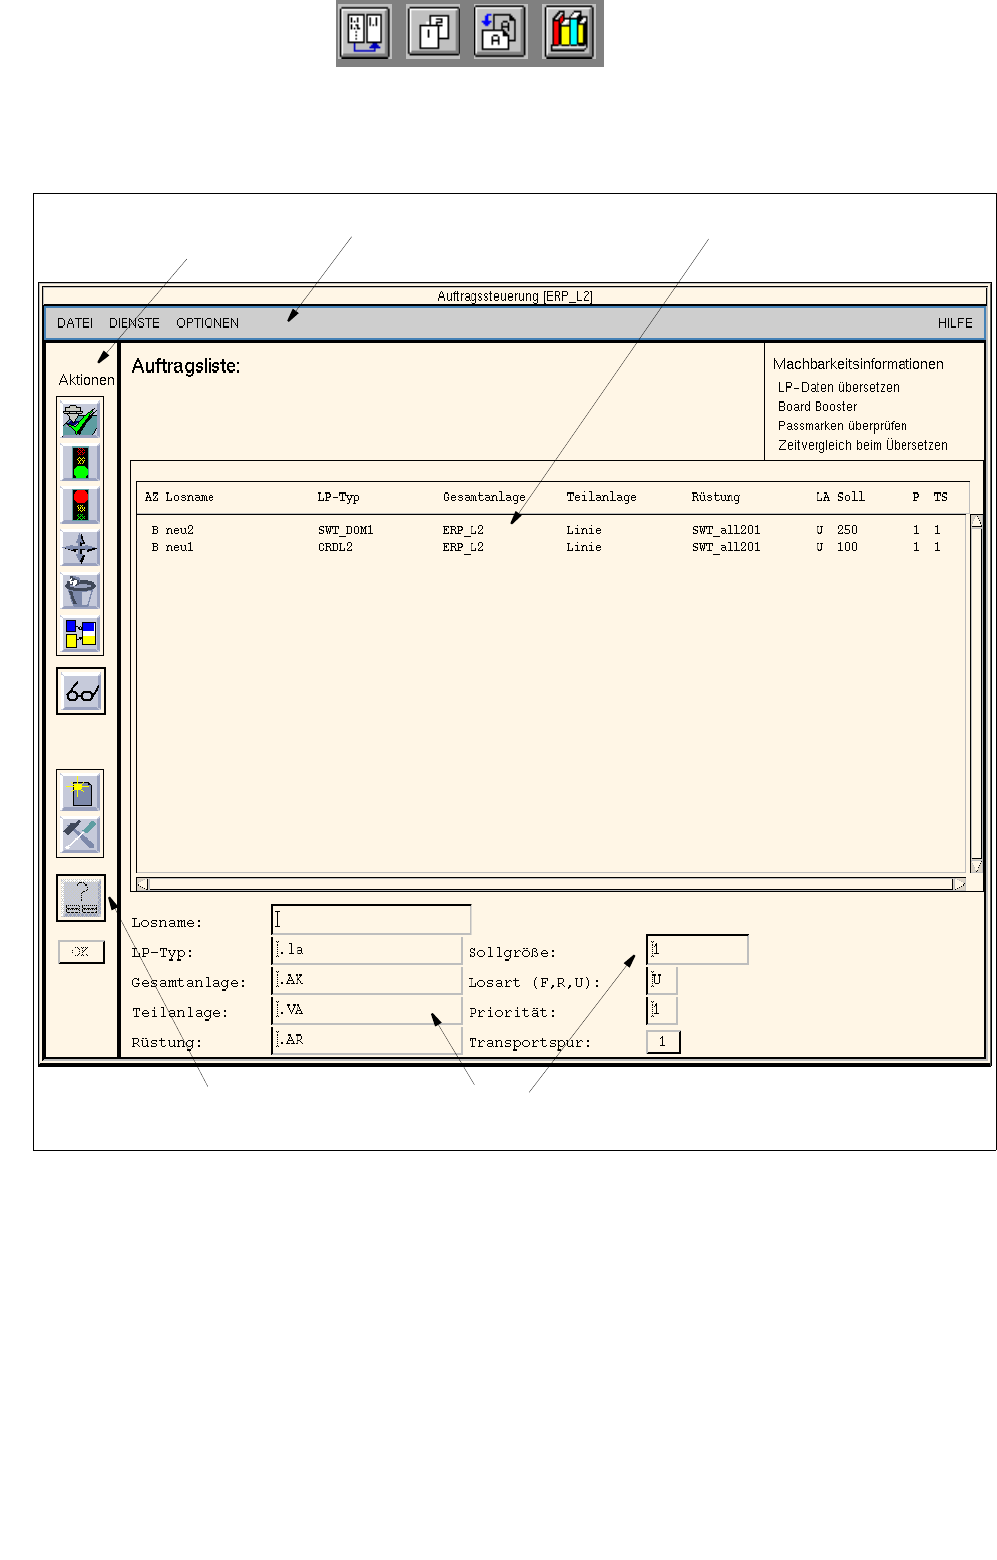This screenshot has height=1560, width=997.
Task: Open the DATEI menu
Action: point(75,323)
